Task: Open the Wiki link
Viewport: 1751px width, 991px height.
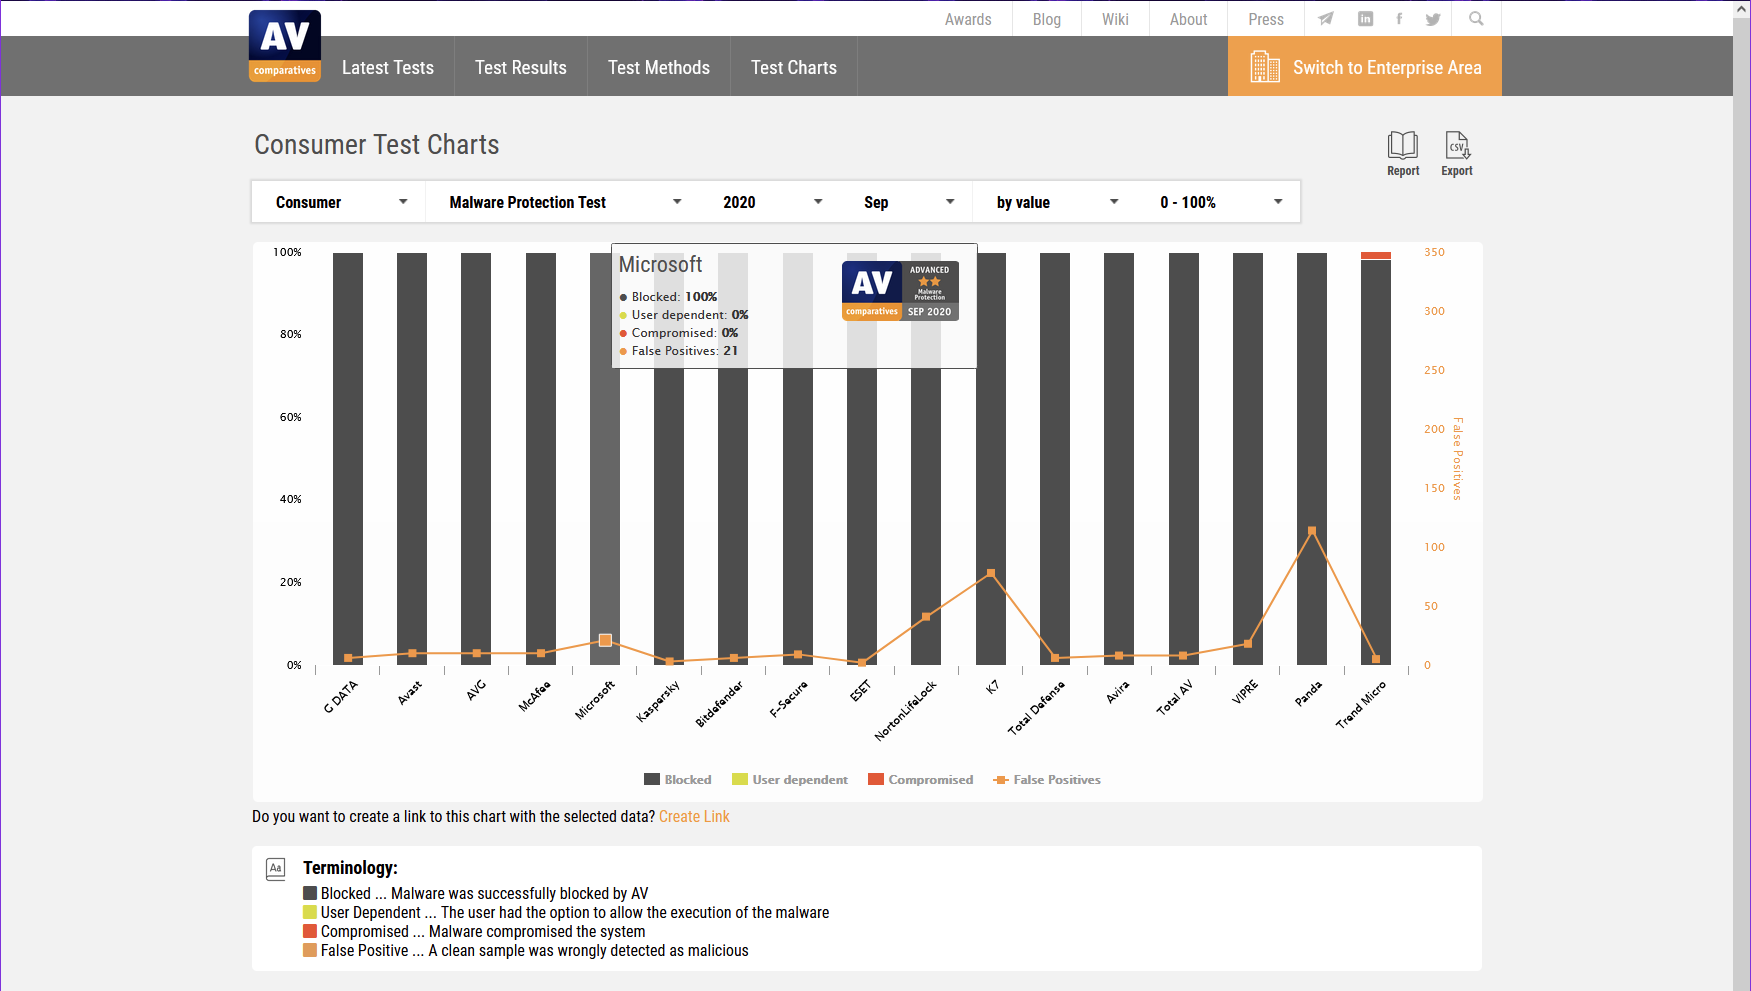Action: [1115, 19]
